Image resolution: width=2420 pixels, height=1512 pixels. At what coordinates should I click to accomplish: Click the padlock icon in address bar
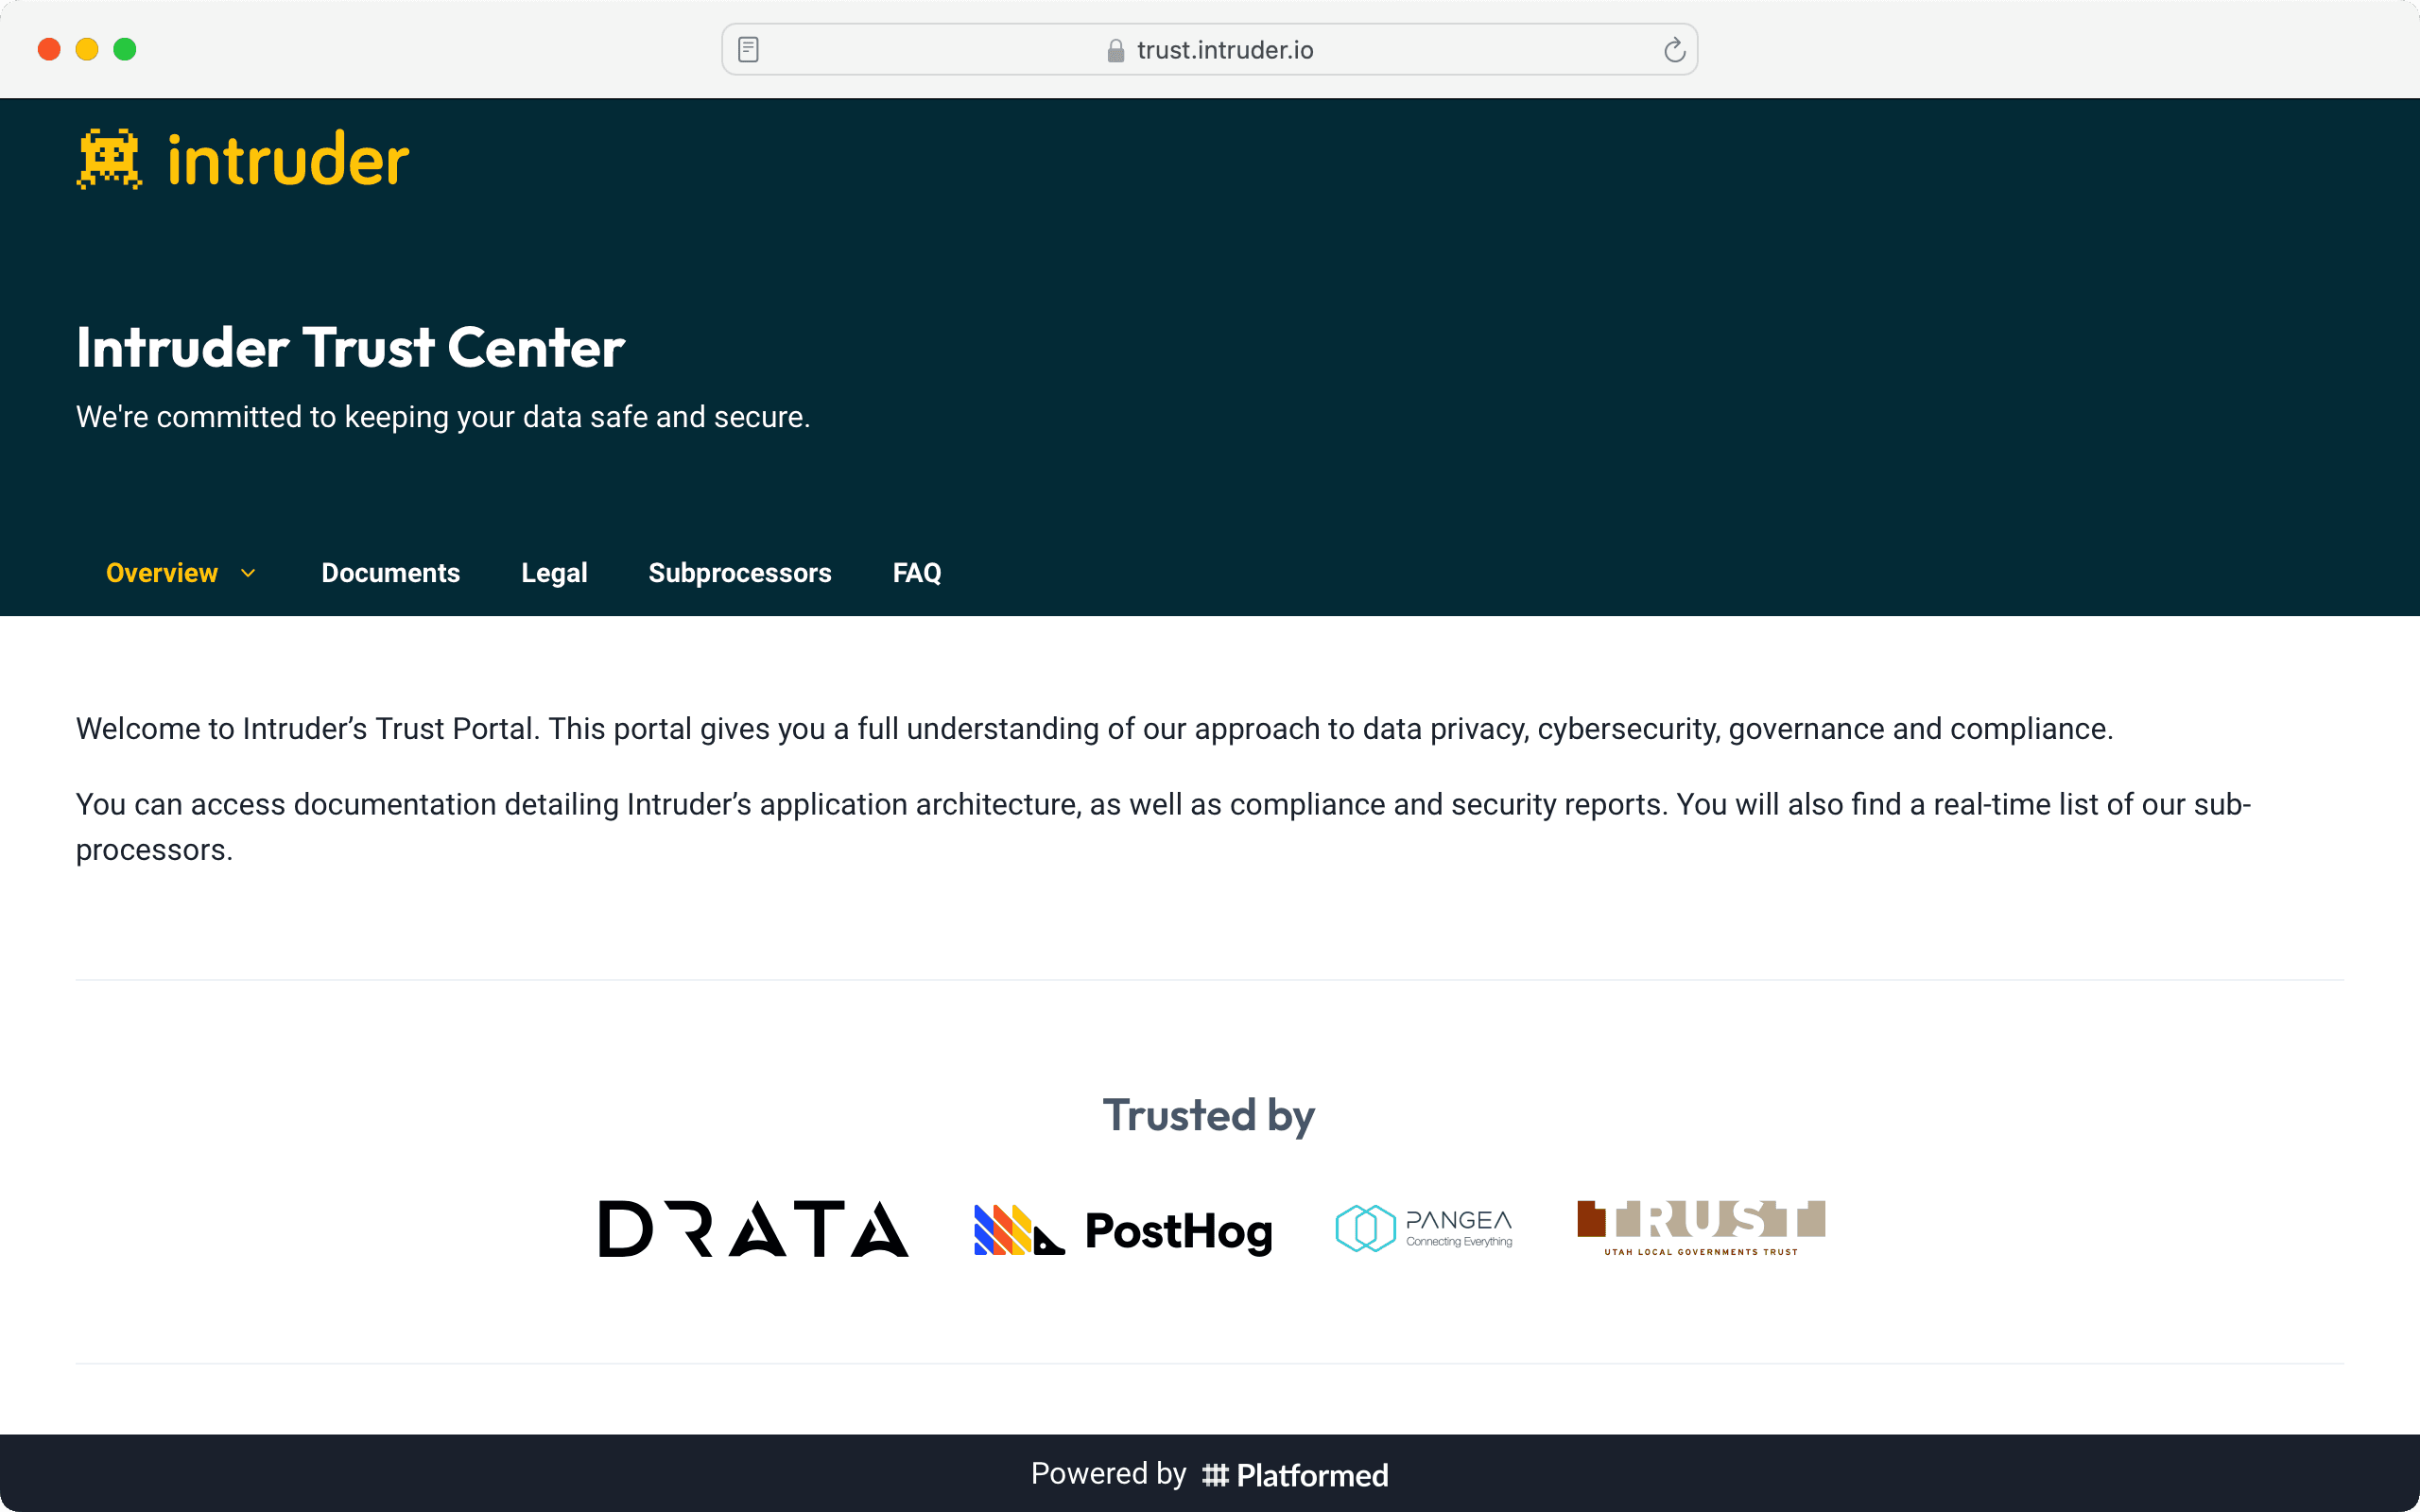1115,51
